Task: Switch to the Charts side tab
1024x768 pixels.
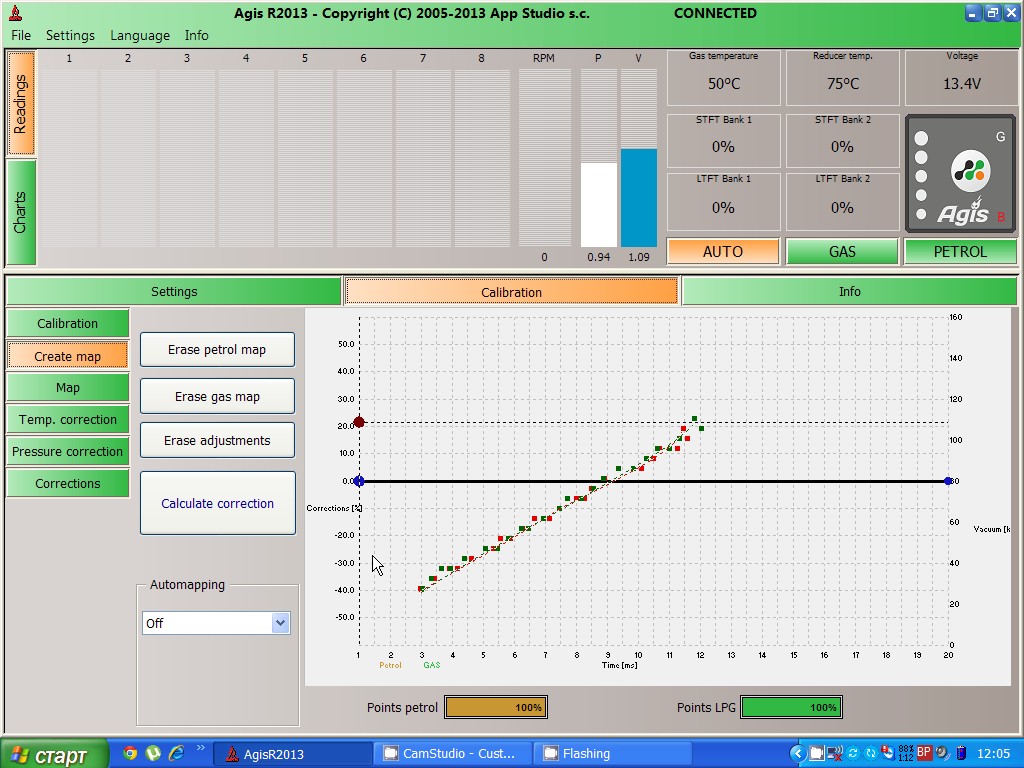Action: [x=21, y=212]
